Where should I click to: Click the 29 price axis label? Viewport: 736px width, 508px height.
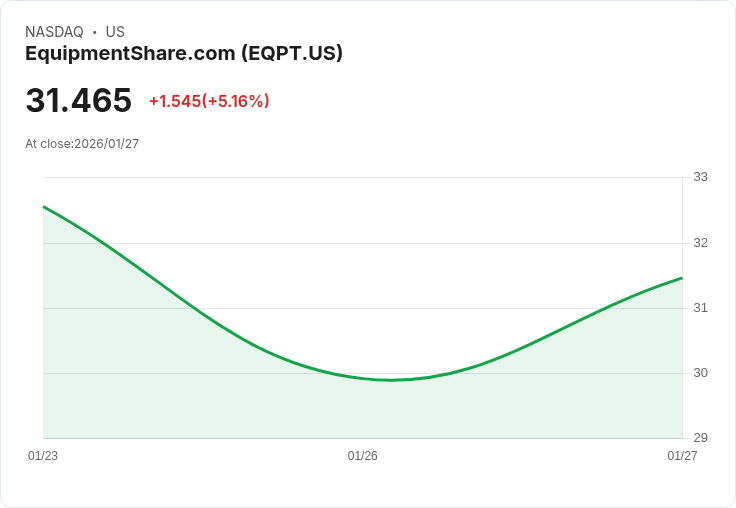click(700, 438)
